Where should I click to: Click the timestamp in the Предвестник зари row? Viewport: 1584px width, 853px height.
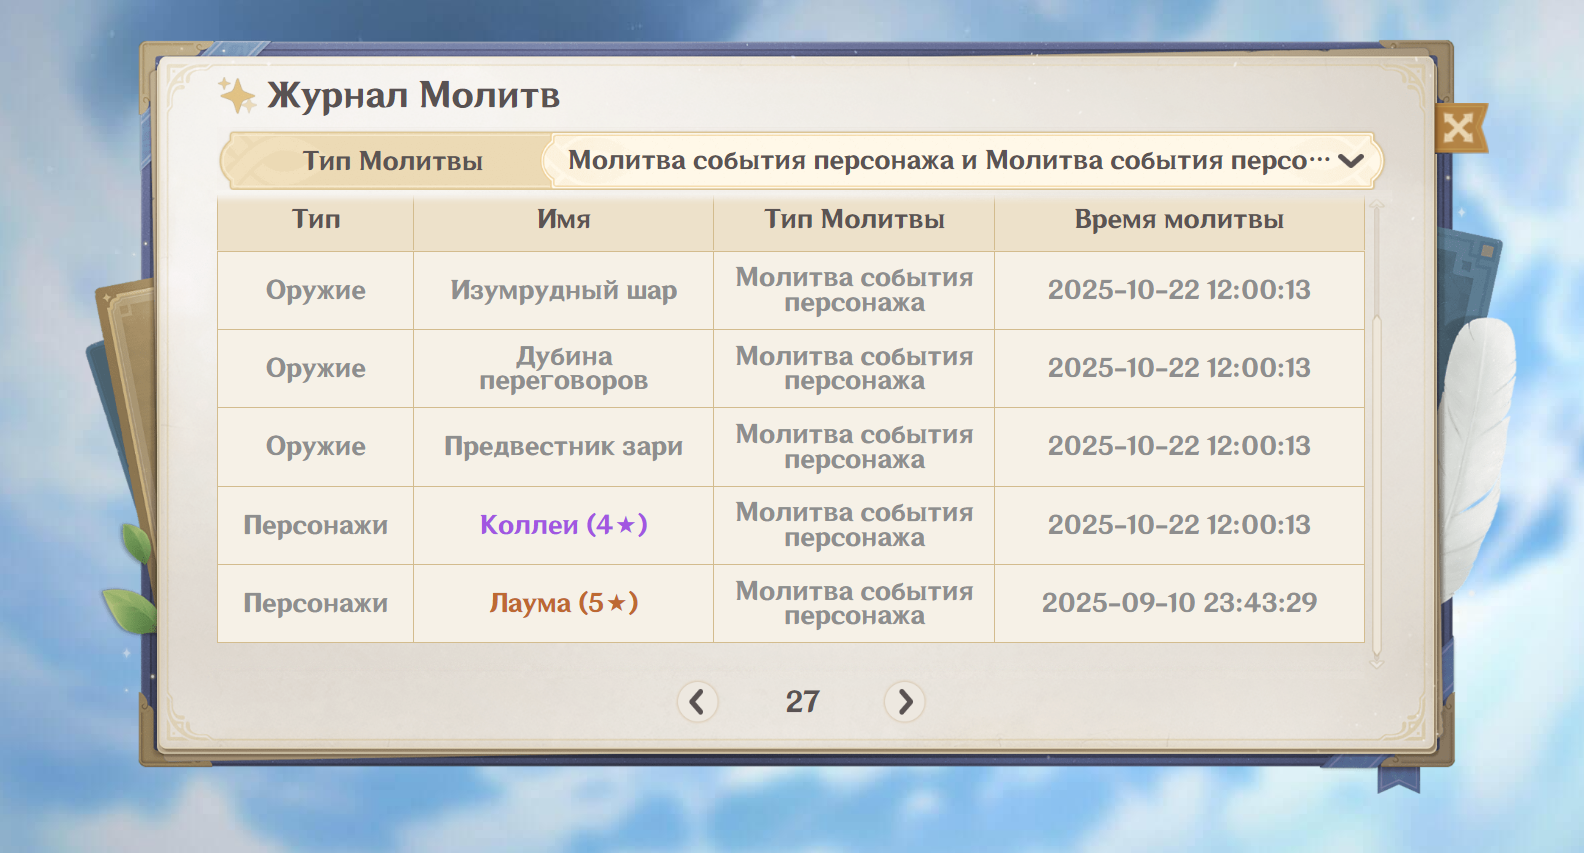[x=1179, y=446]
